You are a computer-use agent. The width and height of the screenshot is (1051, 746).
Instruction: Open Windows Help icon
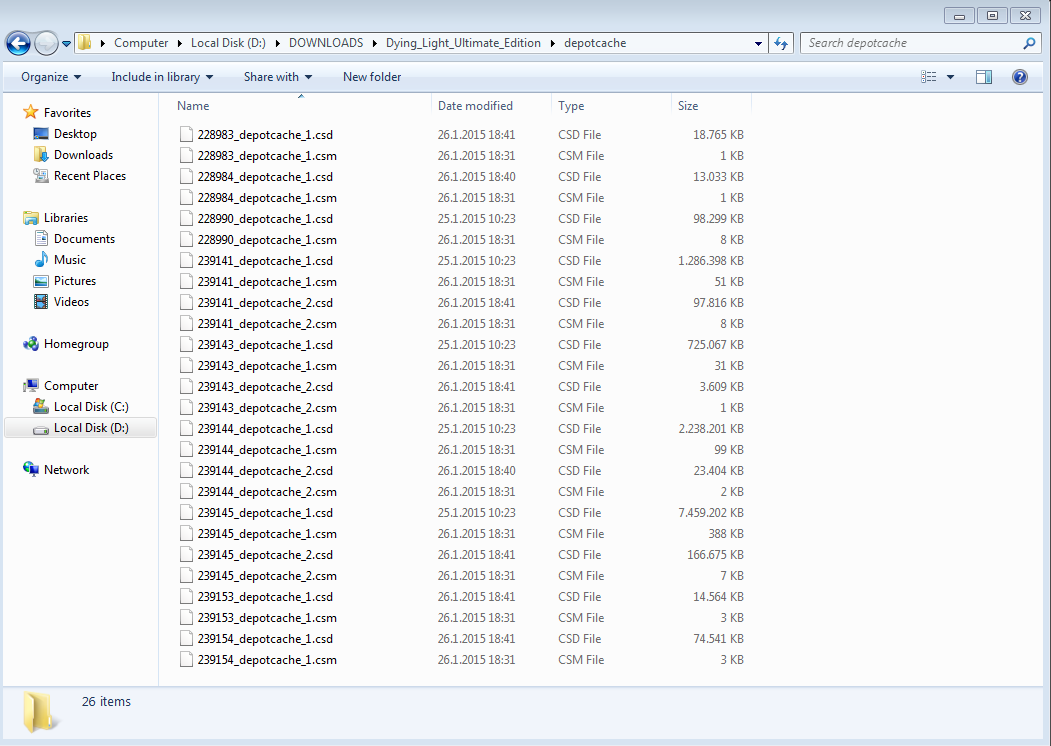pos(1019,77)
